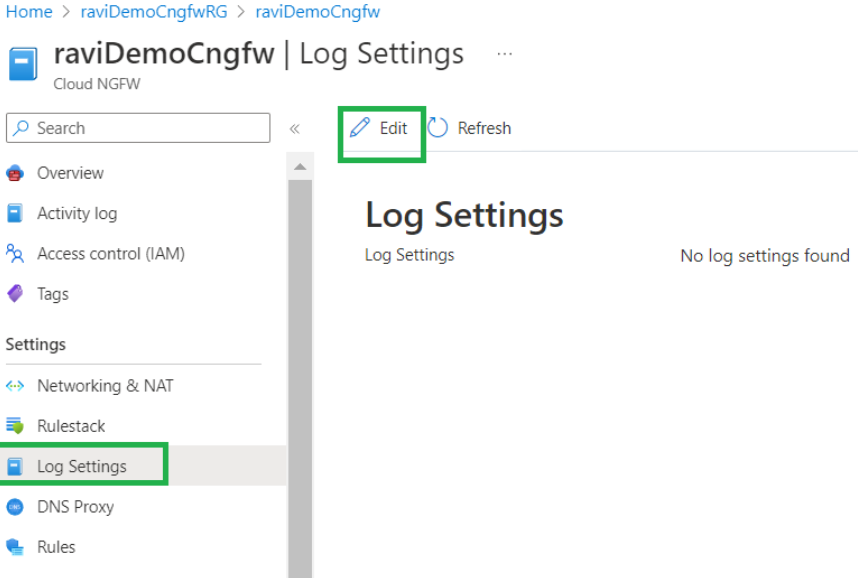Click the Access control (IAM) icon
This screenshot has width=858, height=579.
[15, 253]
